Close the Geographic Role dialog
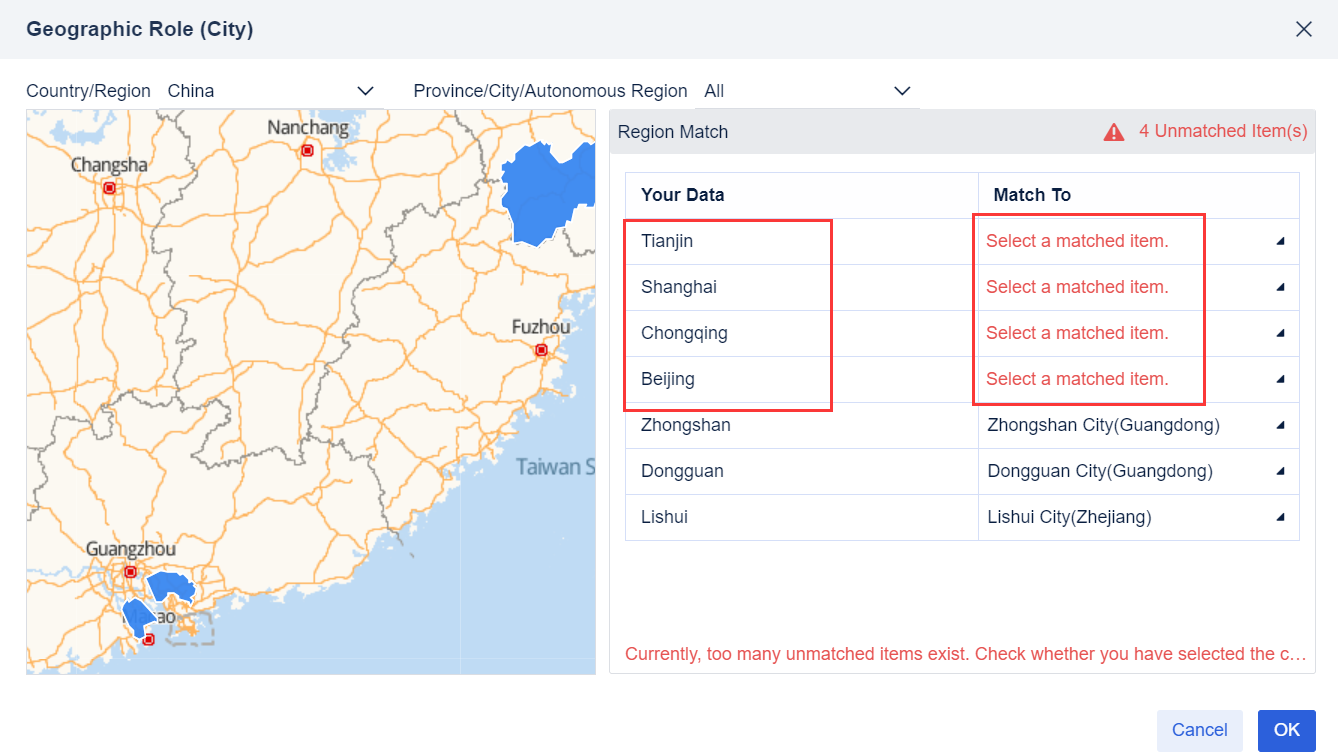1338x756 pixels. tap(1303, 29)
